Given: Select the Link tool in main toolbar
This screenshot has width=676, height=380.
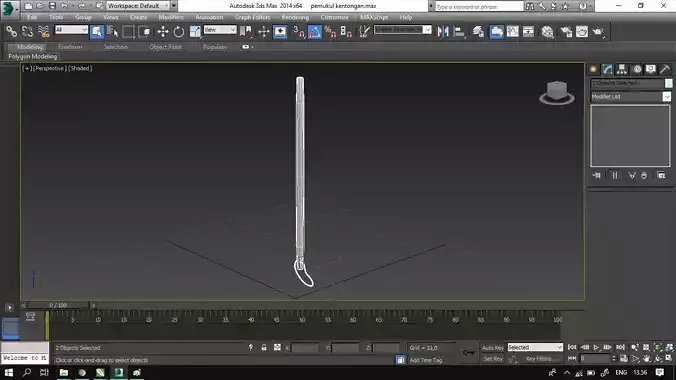Looking at the screenshot, I should (x=11, y=31).
